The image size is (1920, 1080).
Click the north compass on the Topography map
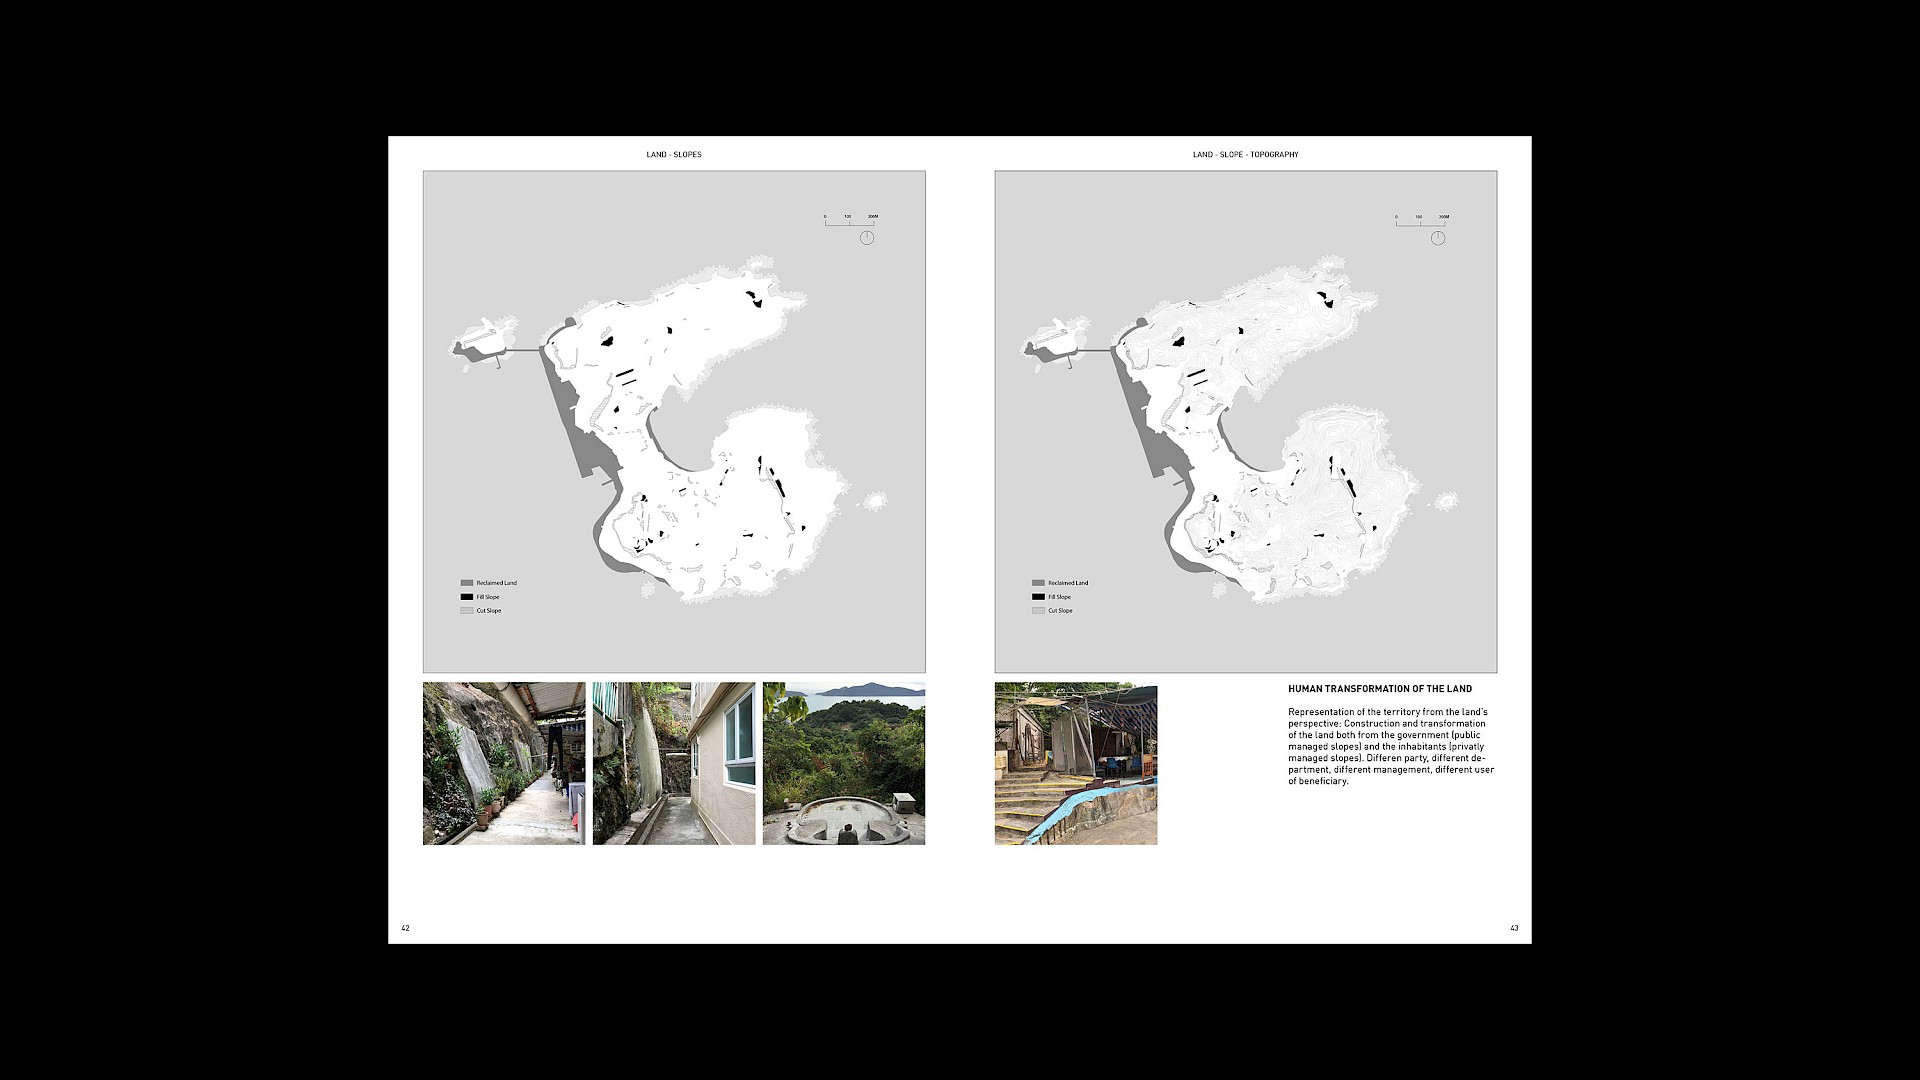(x=1438, y=238)
